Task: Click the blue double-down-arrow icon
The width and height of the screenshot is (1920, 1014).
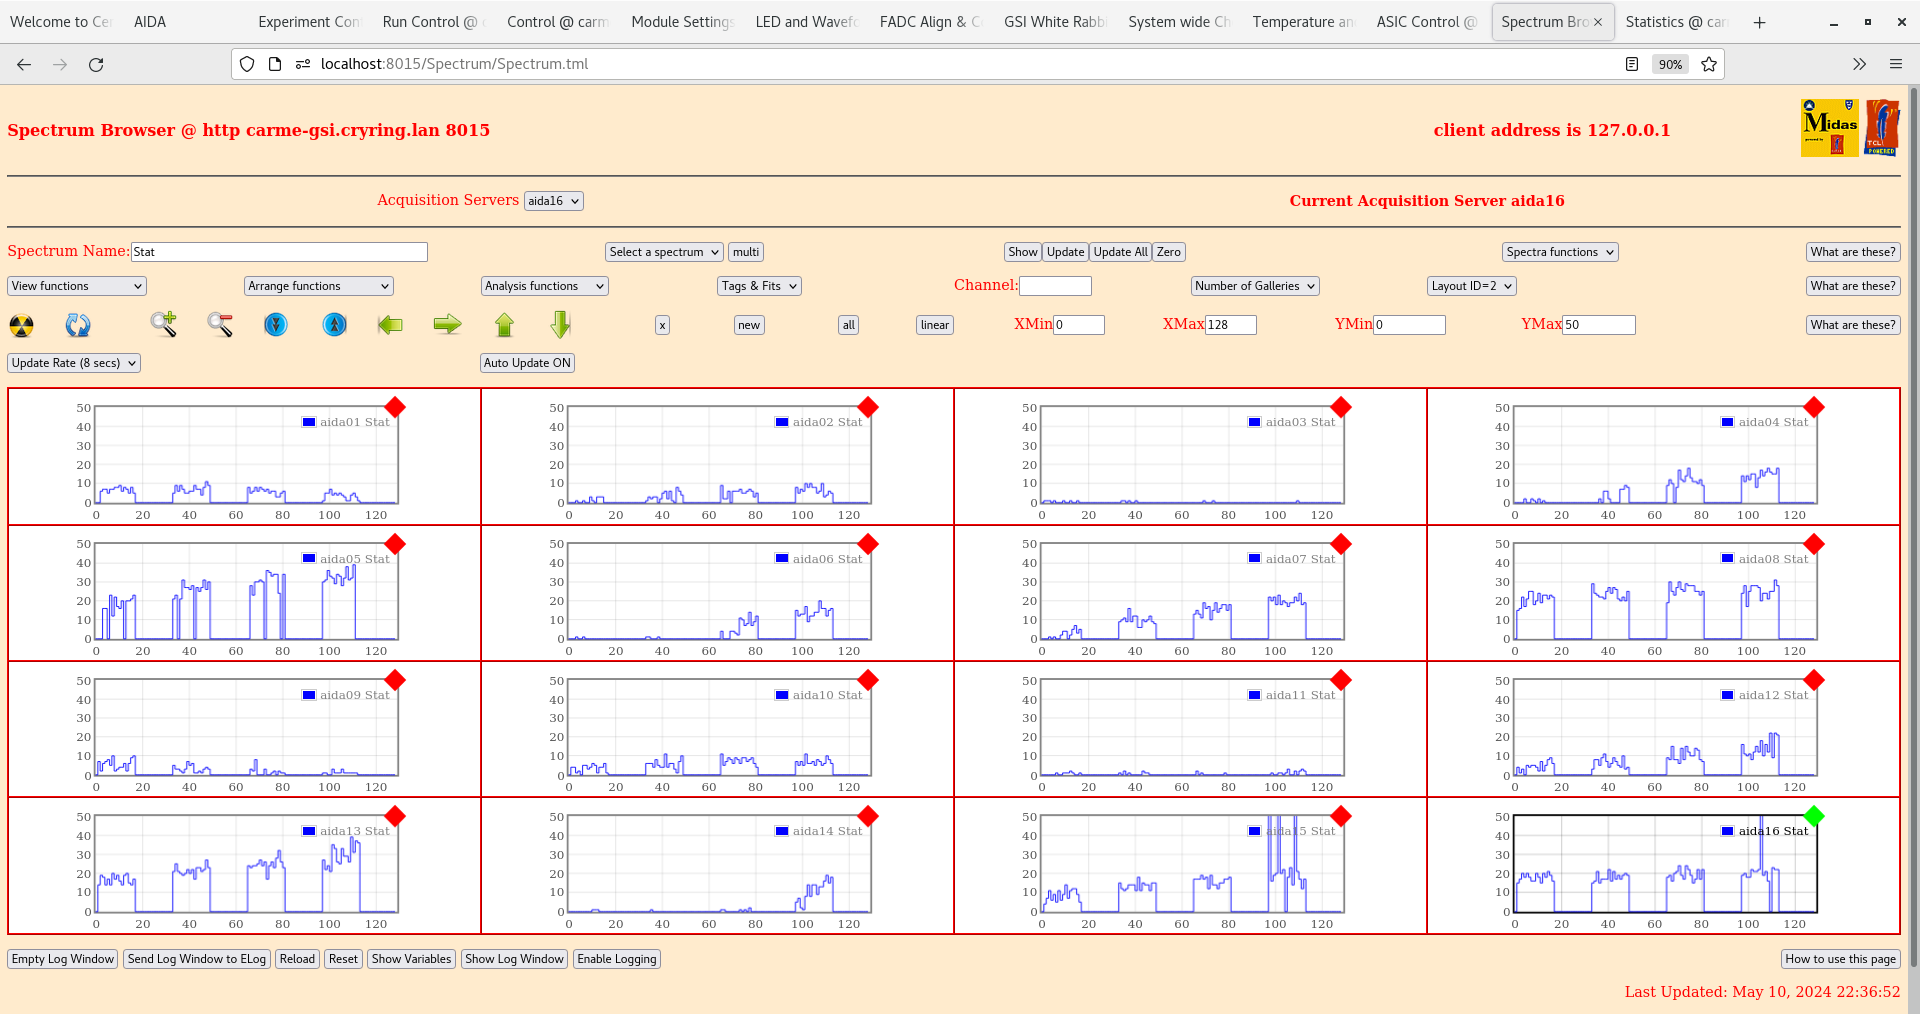Action: pos(276,324)
